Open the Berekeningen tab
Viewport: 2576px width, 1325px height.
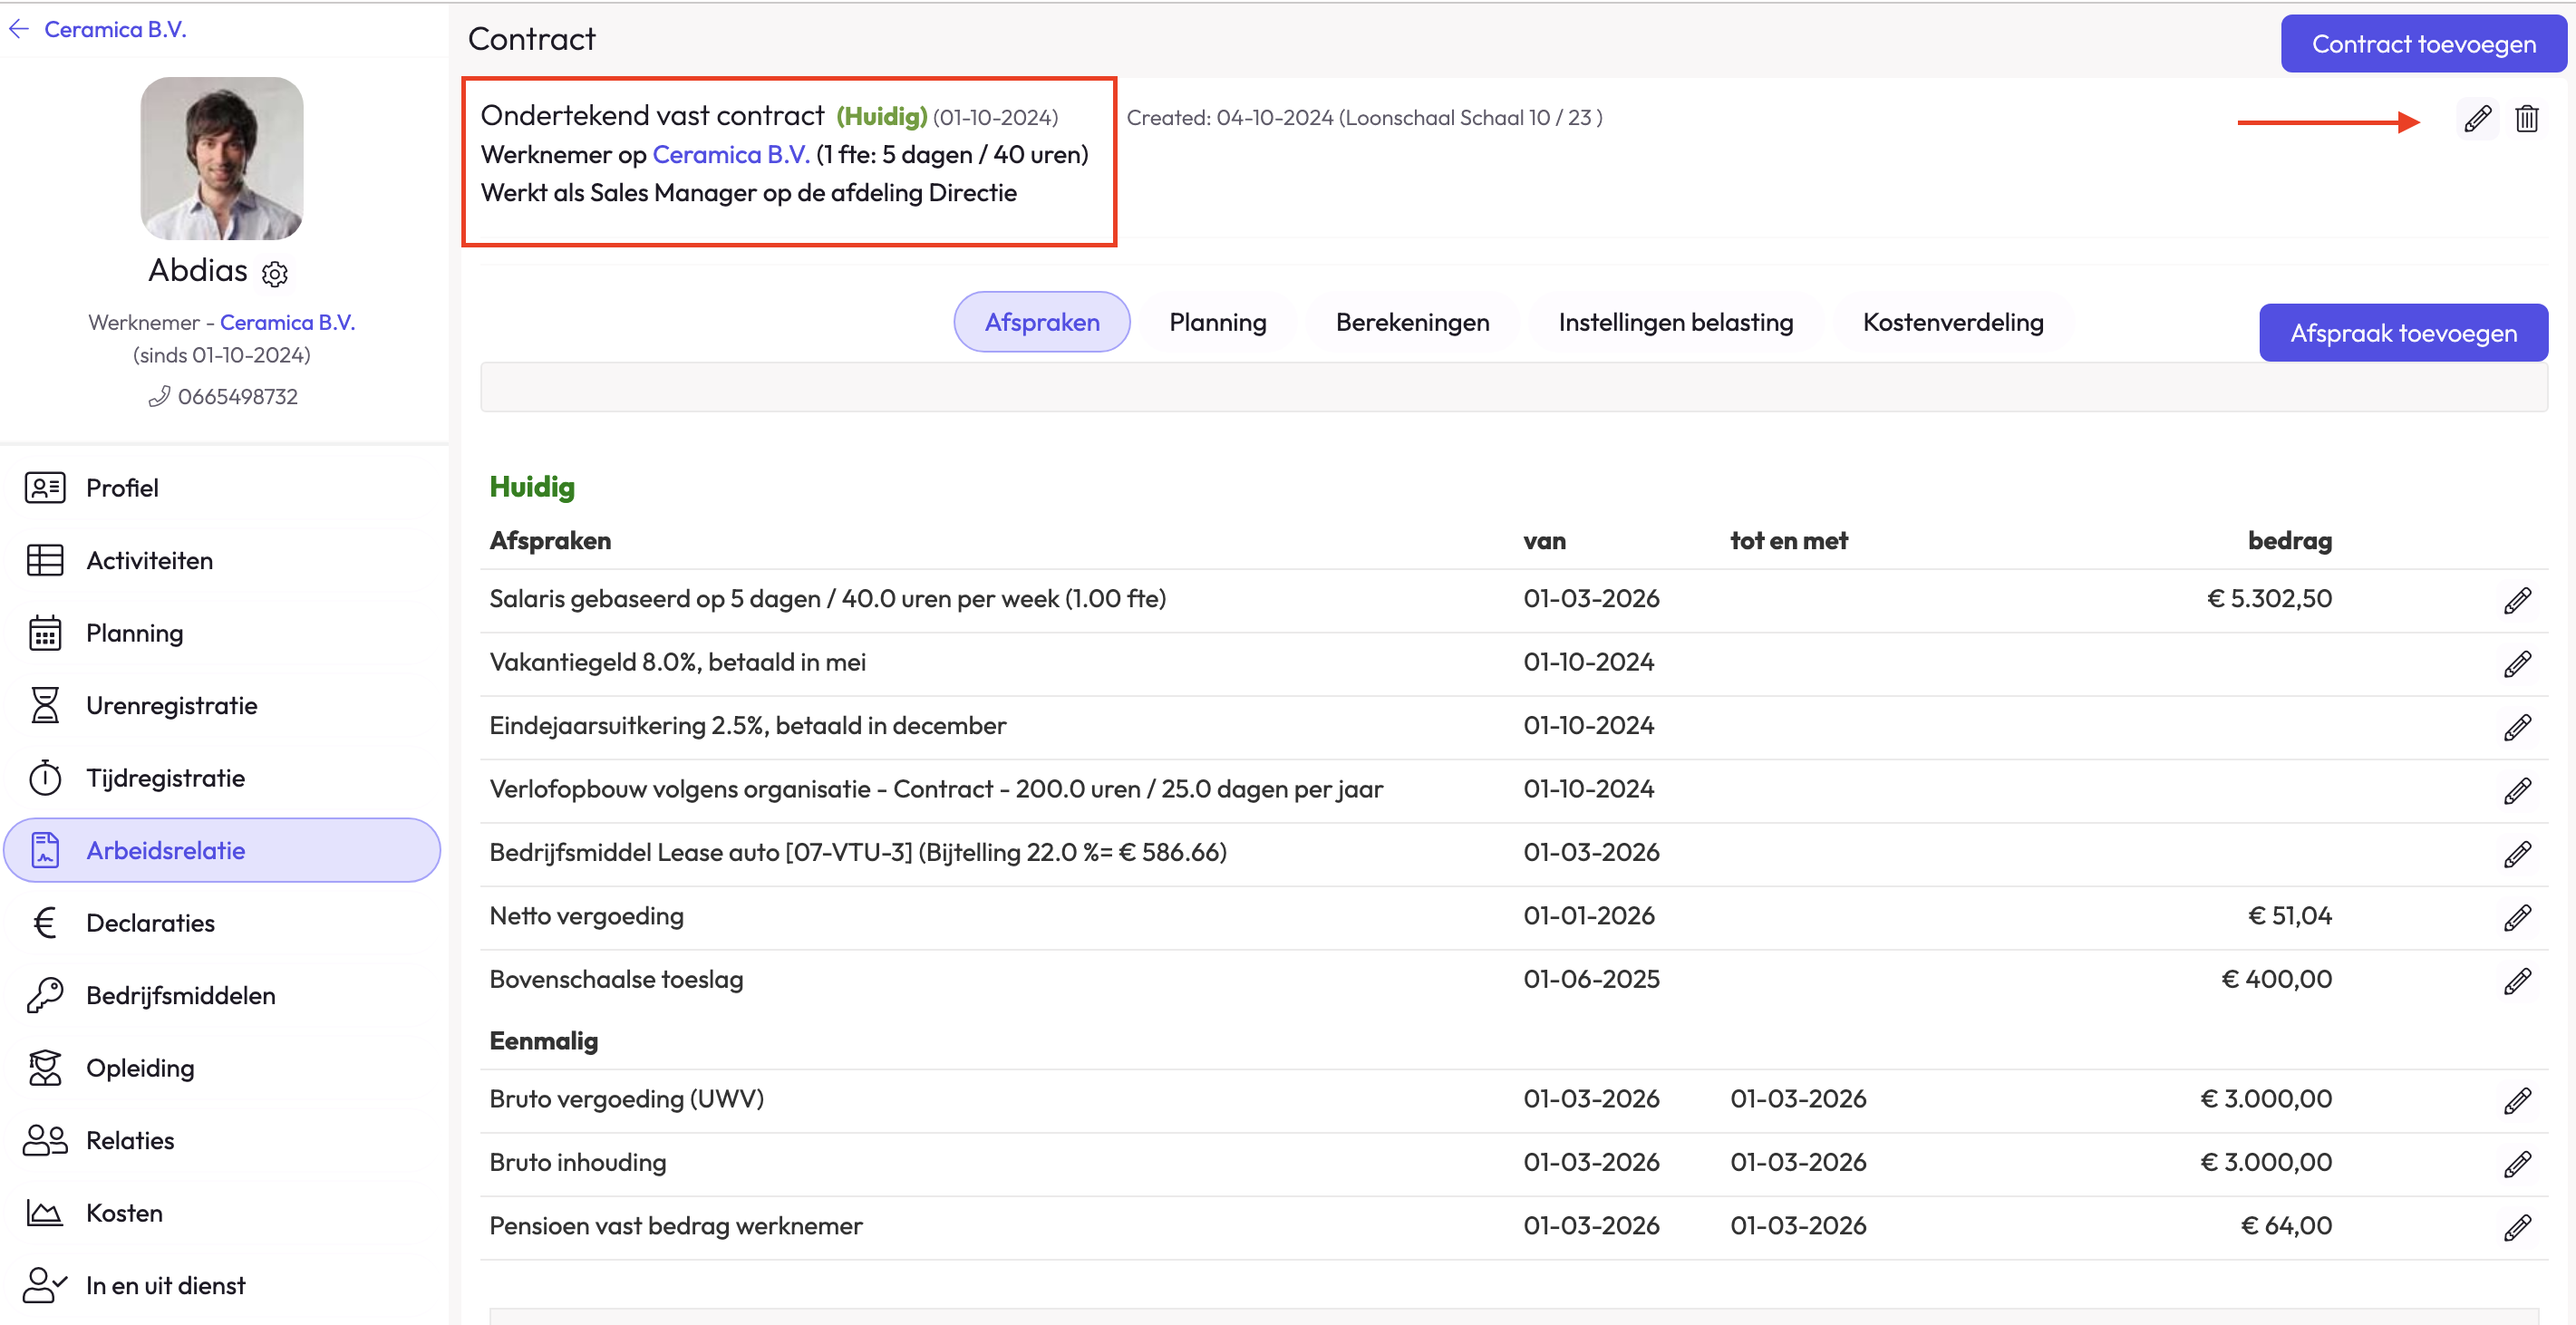[1412, 322]
